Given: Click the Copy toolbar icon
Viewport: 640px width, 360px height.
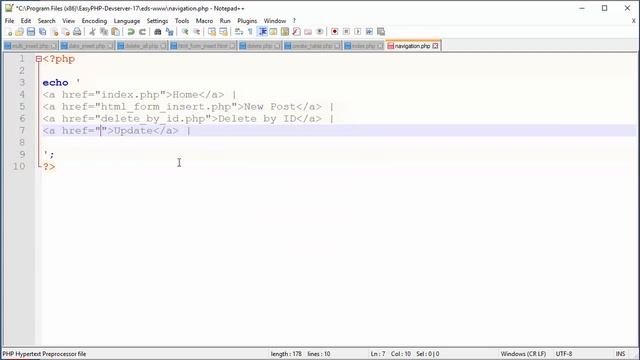Looking at the screenshot, I should coord(104,32).
